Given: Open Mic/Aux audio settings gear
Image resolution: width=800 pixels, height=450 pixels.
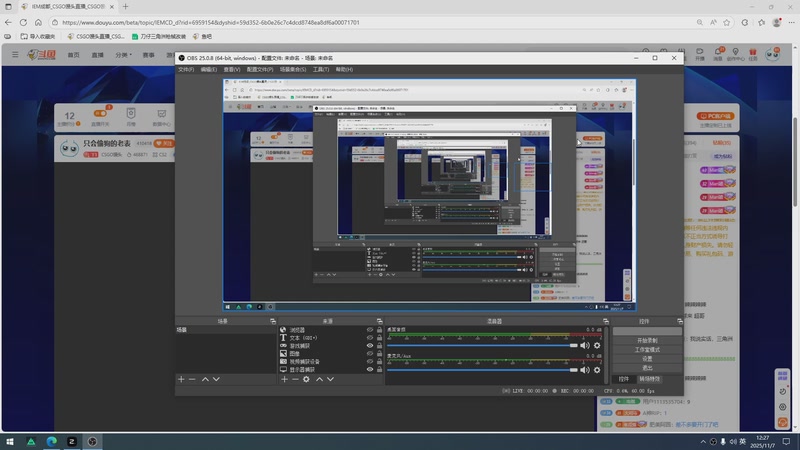Looking at the screenshot, I should (598, 370).
